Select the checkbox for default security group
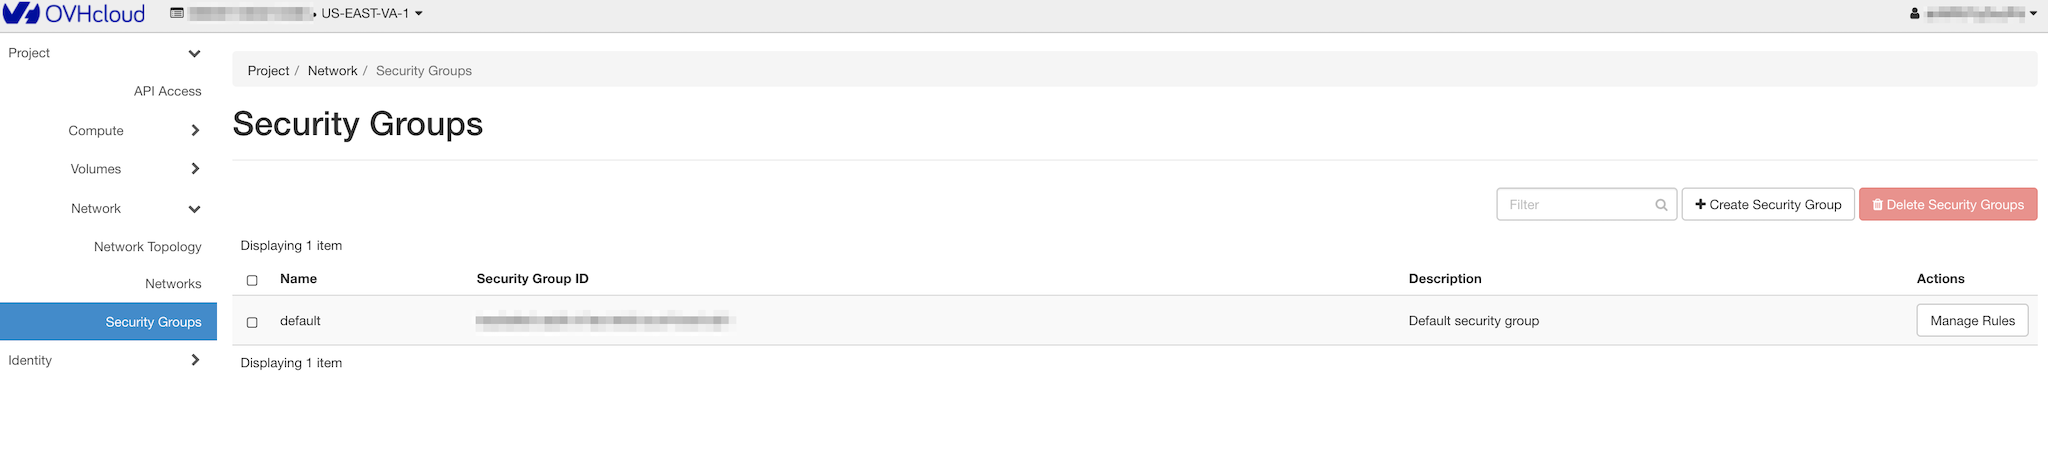The image size is (2048, 463). click(252, 322)
